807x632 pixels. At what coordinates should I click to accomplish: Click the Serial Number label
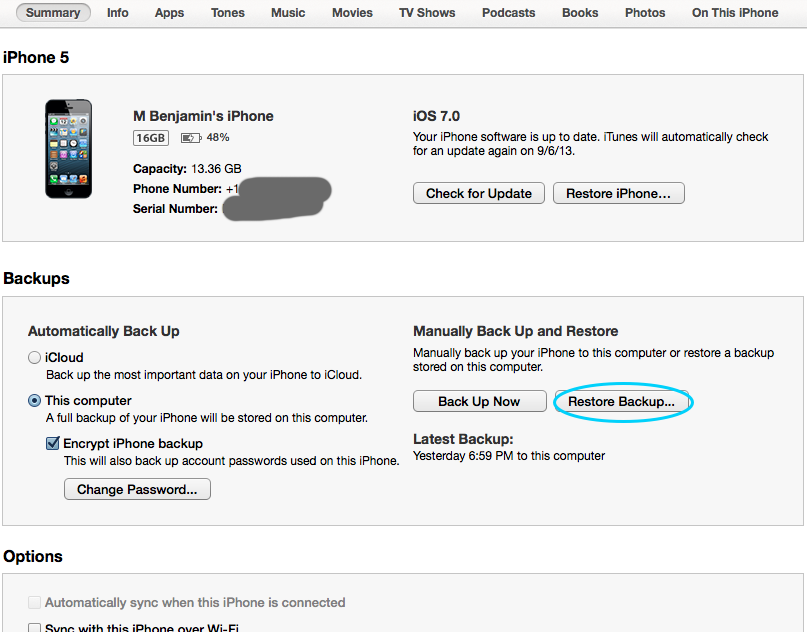coord(175,208)
